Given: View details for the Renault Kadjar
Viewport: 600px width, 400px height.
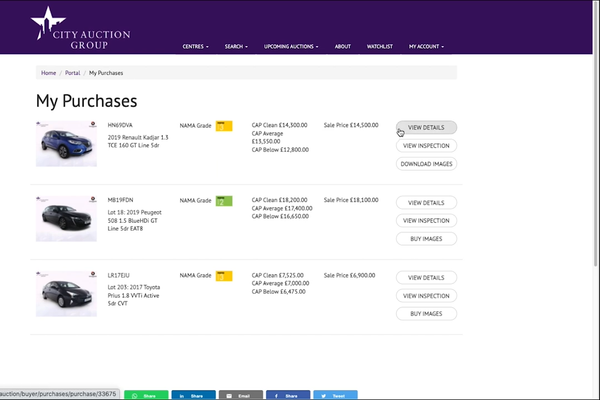Looking at the screenshot, I should (427, 127).
